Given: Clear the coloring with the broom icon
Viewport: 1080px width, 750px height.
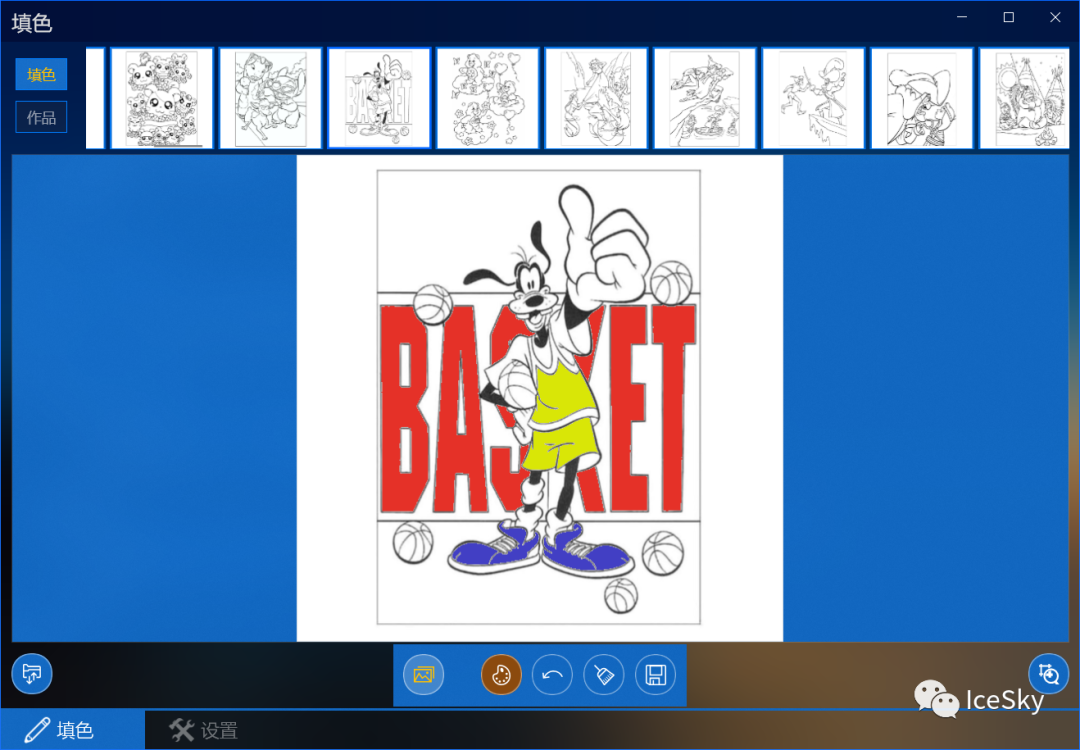Looking at the screenshot, I should (603, 675).
